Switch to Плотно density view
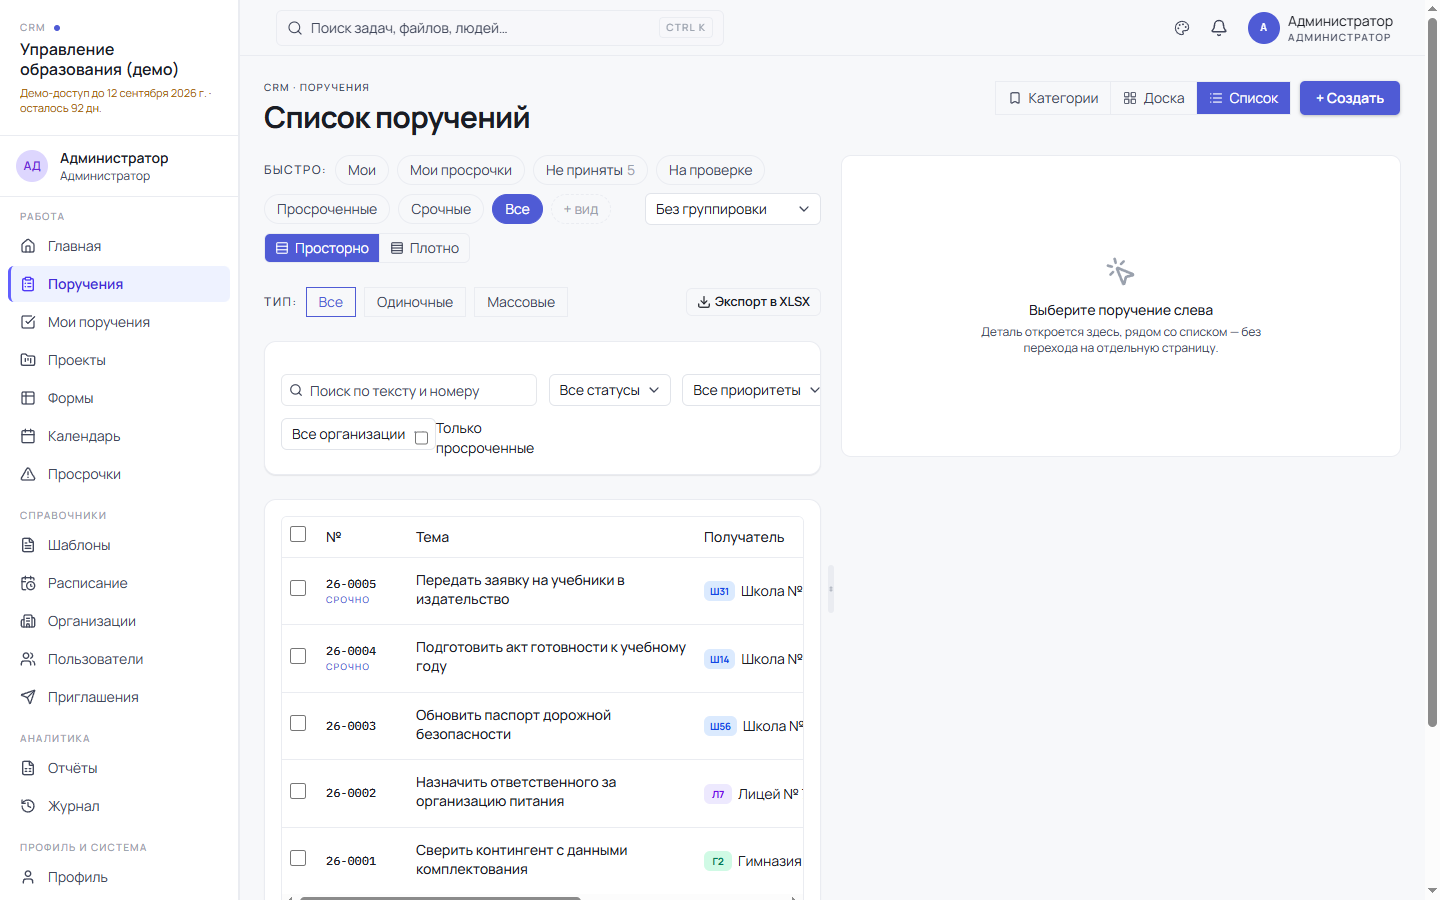This screenshot has width=1440, height=900. click(x=425, y=248)
